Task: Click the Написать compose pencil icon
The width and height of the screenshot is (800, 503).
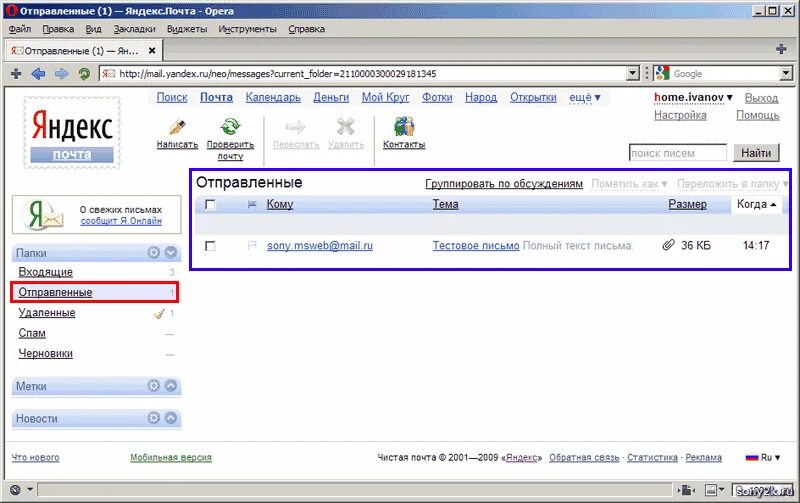Action: point(177,127)
